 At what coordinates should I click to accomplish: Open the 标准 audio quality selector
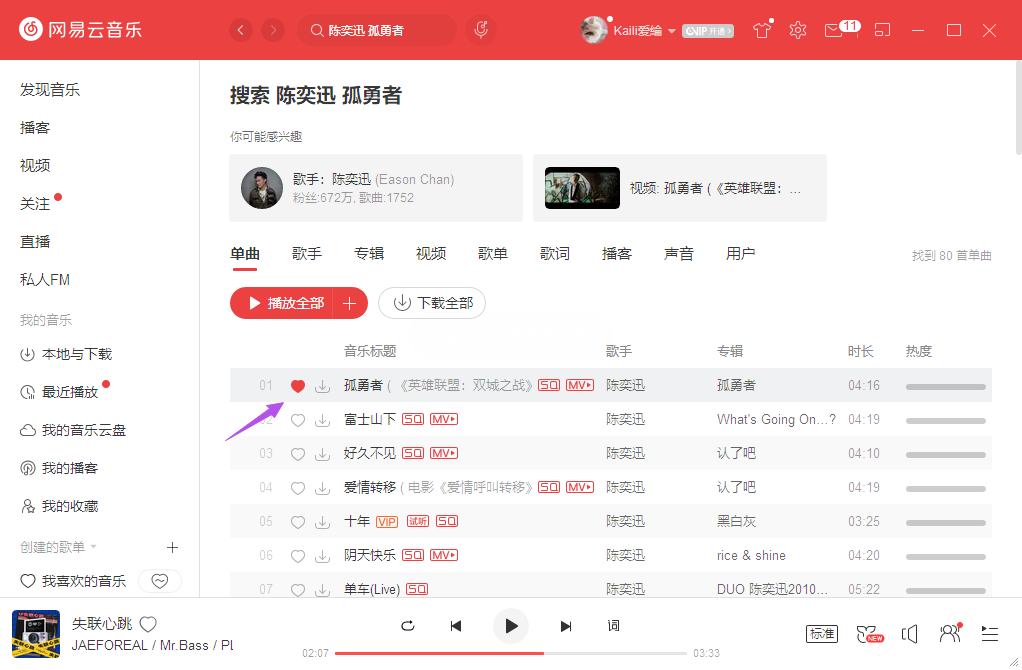(x=821, y=633)
